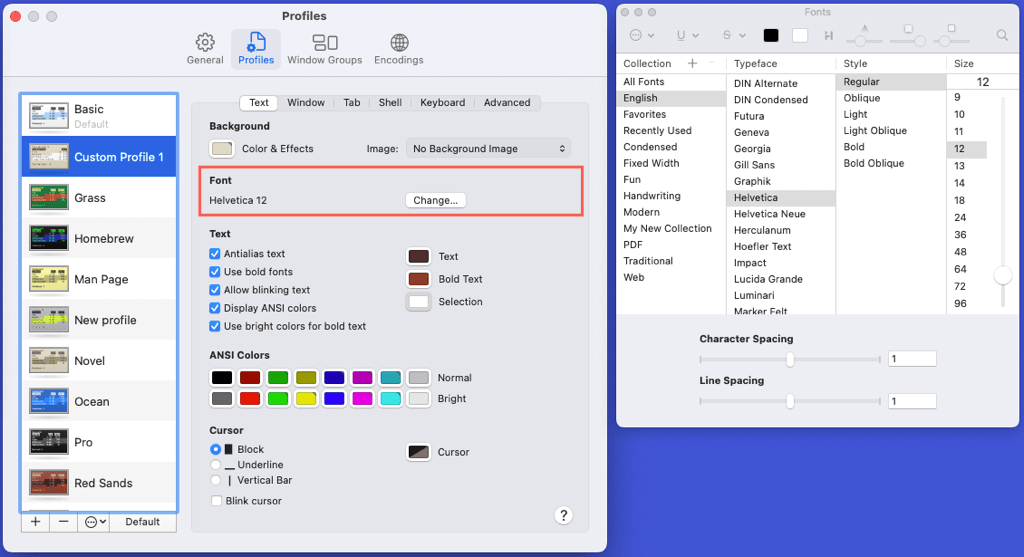
Task: Set Custom Profile 1 as Default
Action: pyautogui.click(x=142, y=522)
